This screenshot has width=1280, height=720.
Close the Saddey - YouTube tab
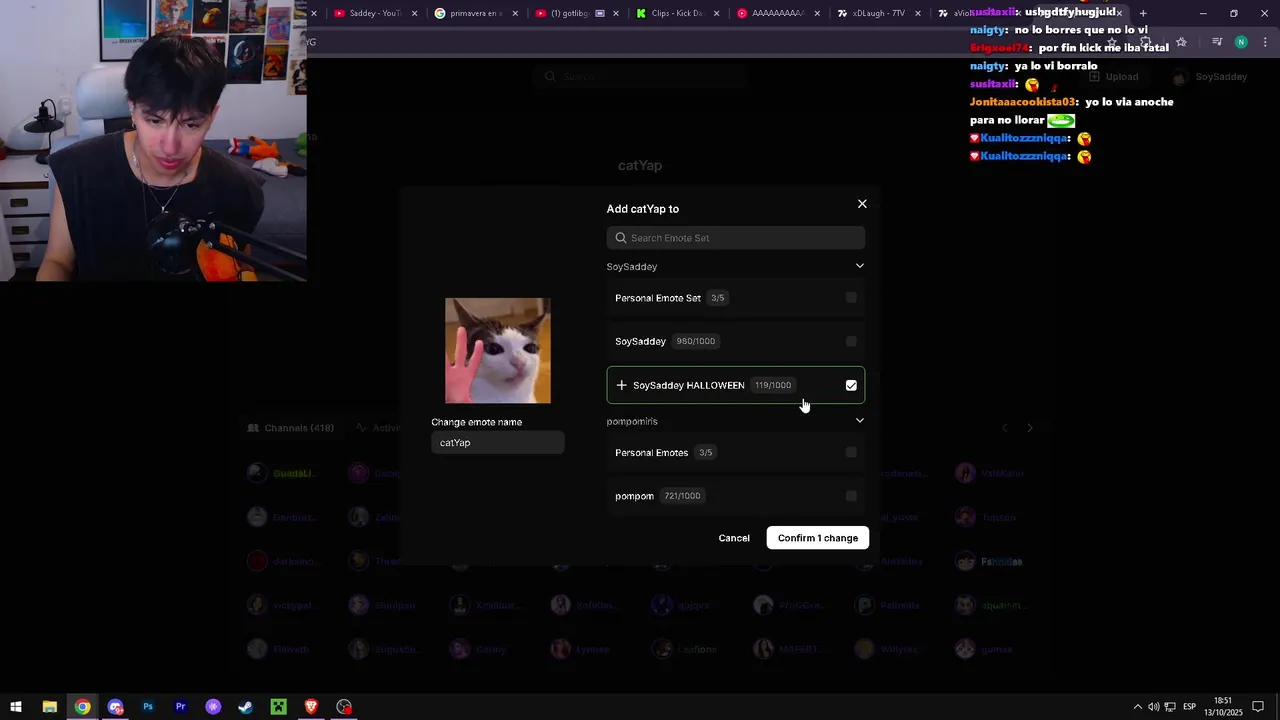[414, 13]
